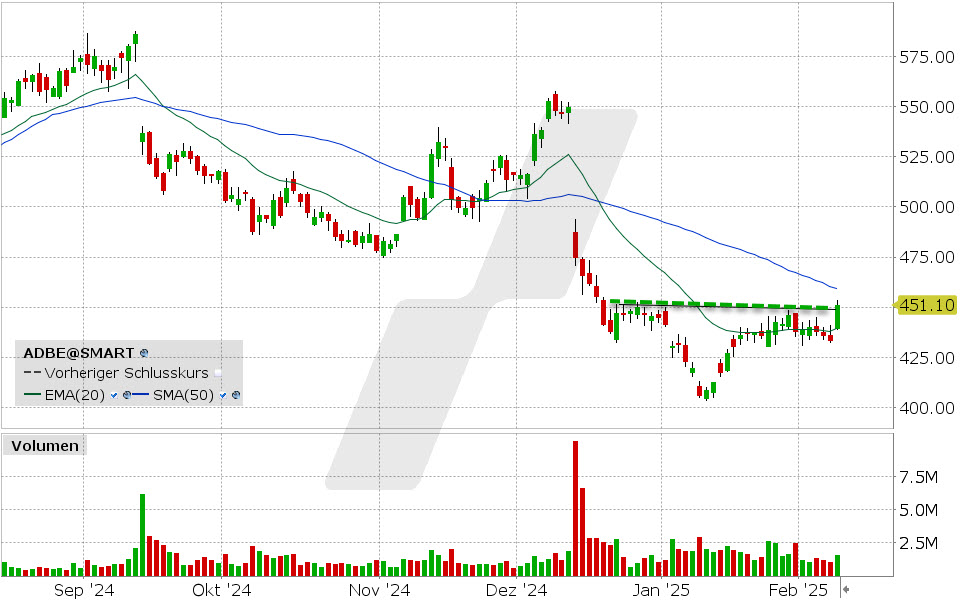The width and height of the screenshot is (960, 600).
Task: Click the Dez '24 date label
Action: click(x=516, y=590)
